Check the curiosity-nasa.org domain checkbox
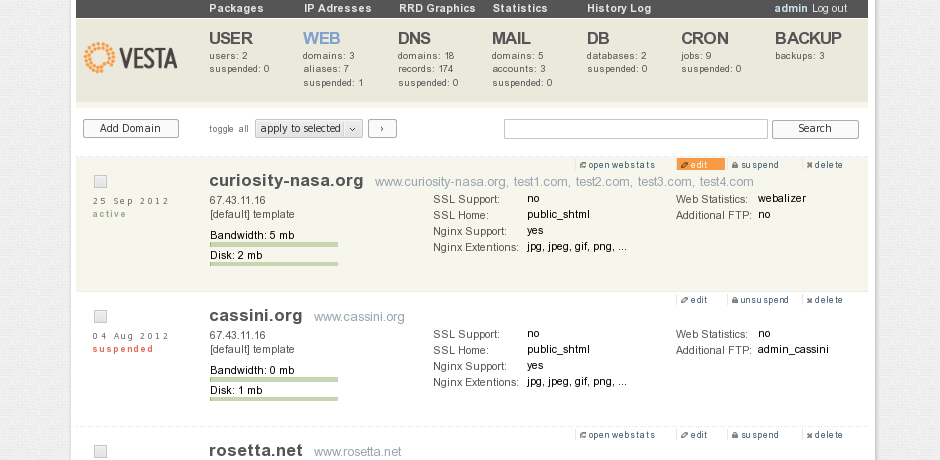The image size is (940, 460). click(100, 181)
